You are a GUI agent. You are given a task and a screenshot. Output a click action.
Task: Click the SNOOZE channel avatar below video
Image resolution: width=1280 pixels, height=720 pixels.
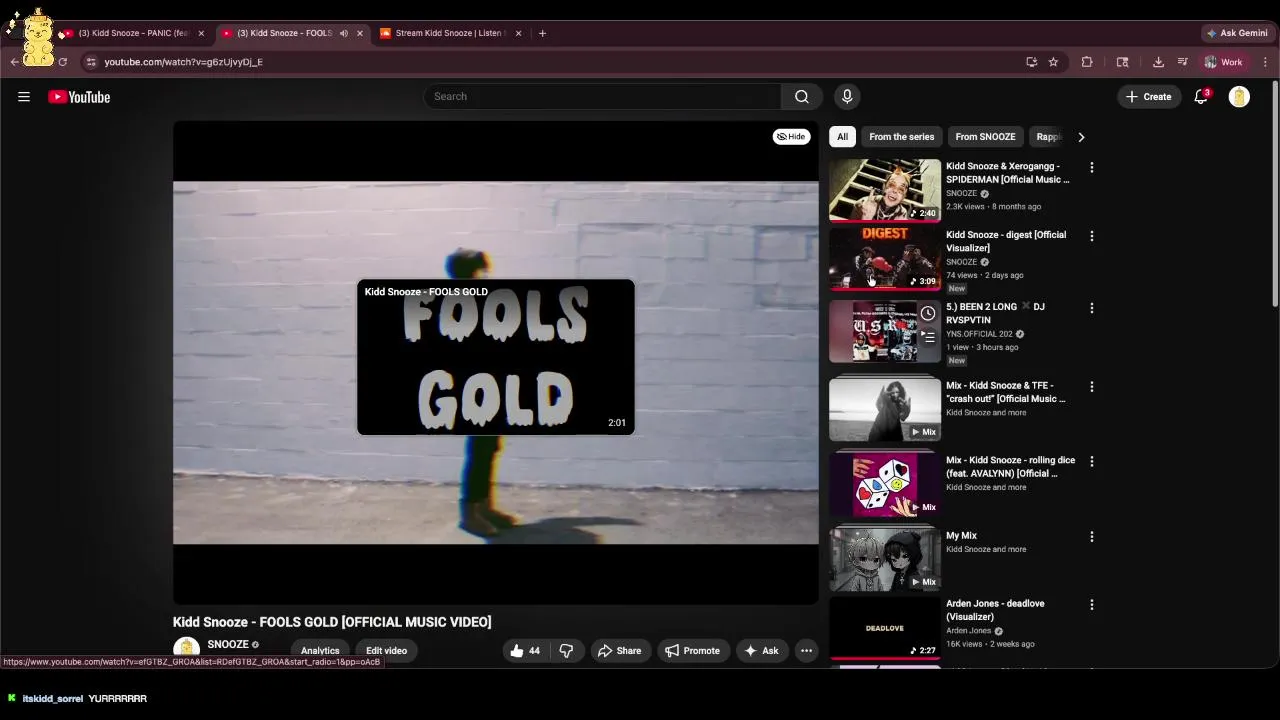tap(186, 650)
